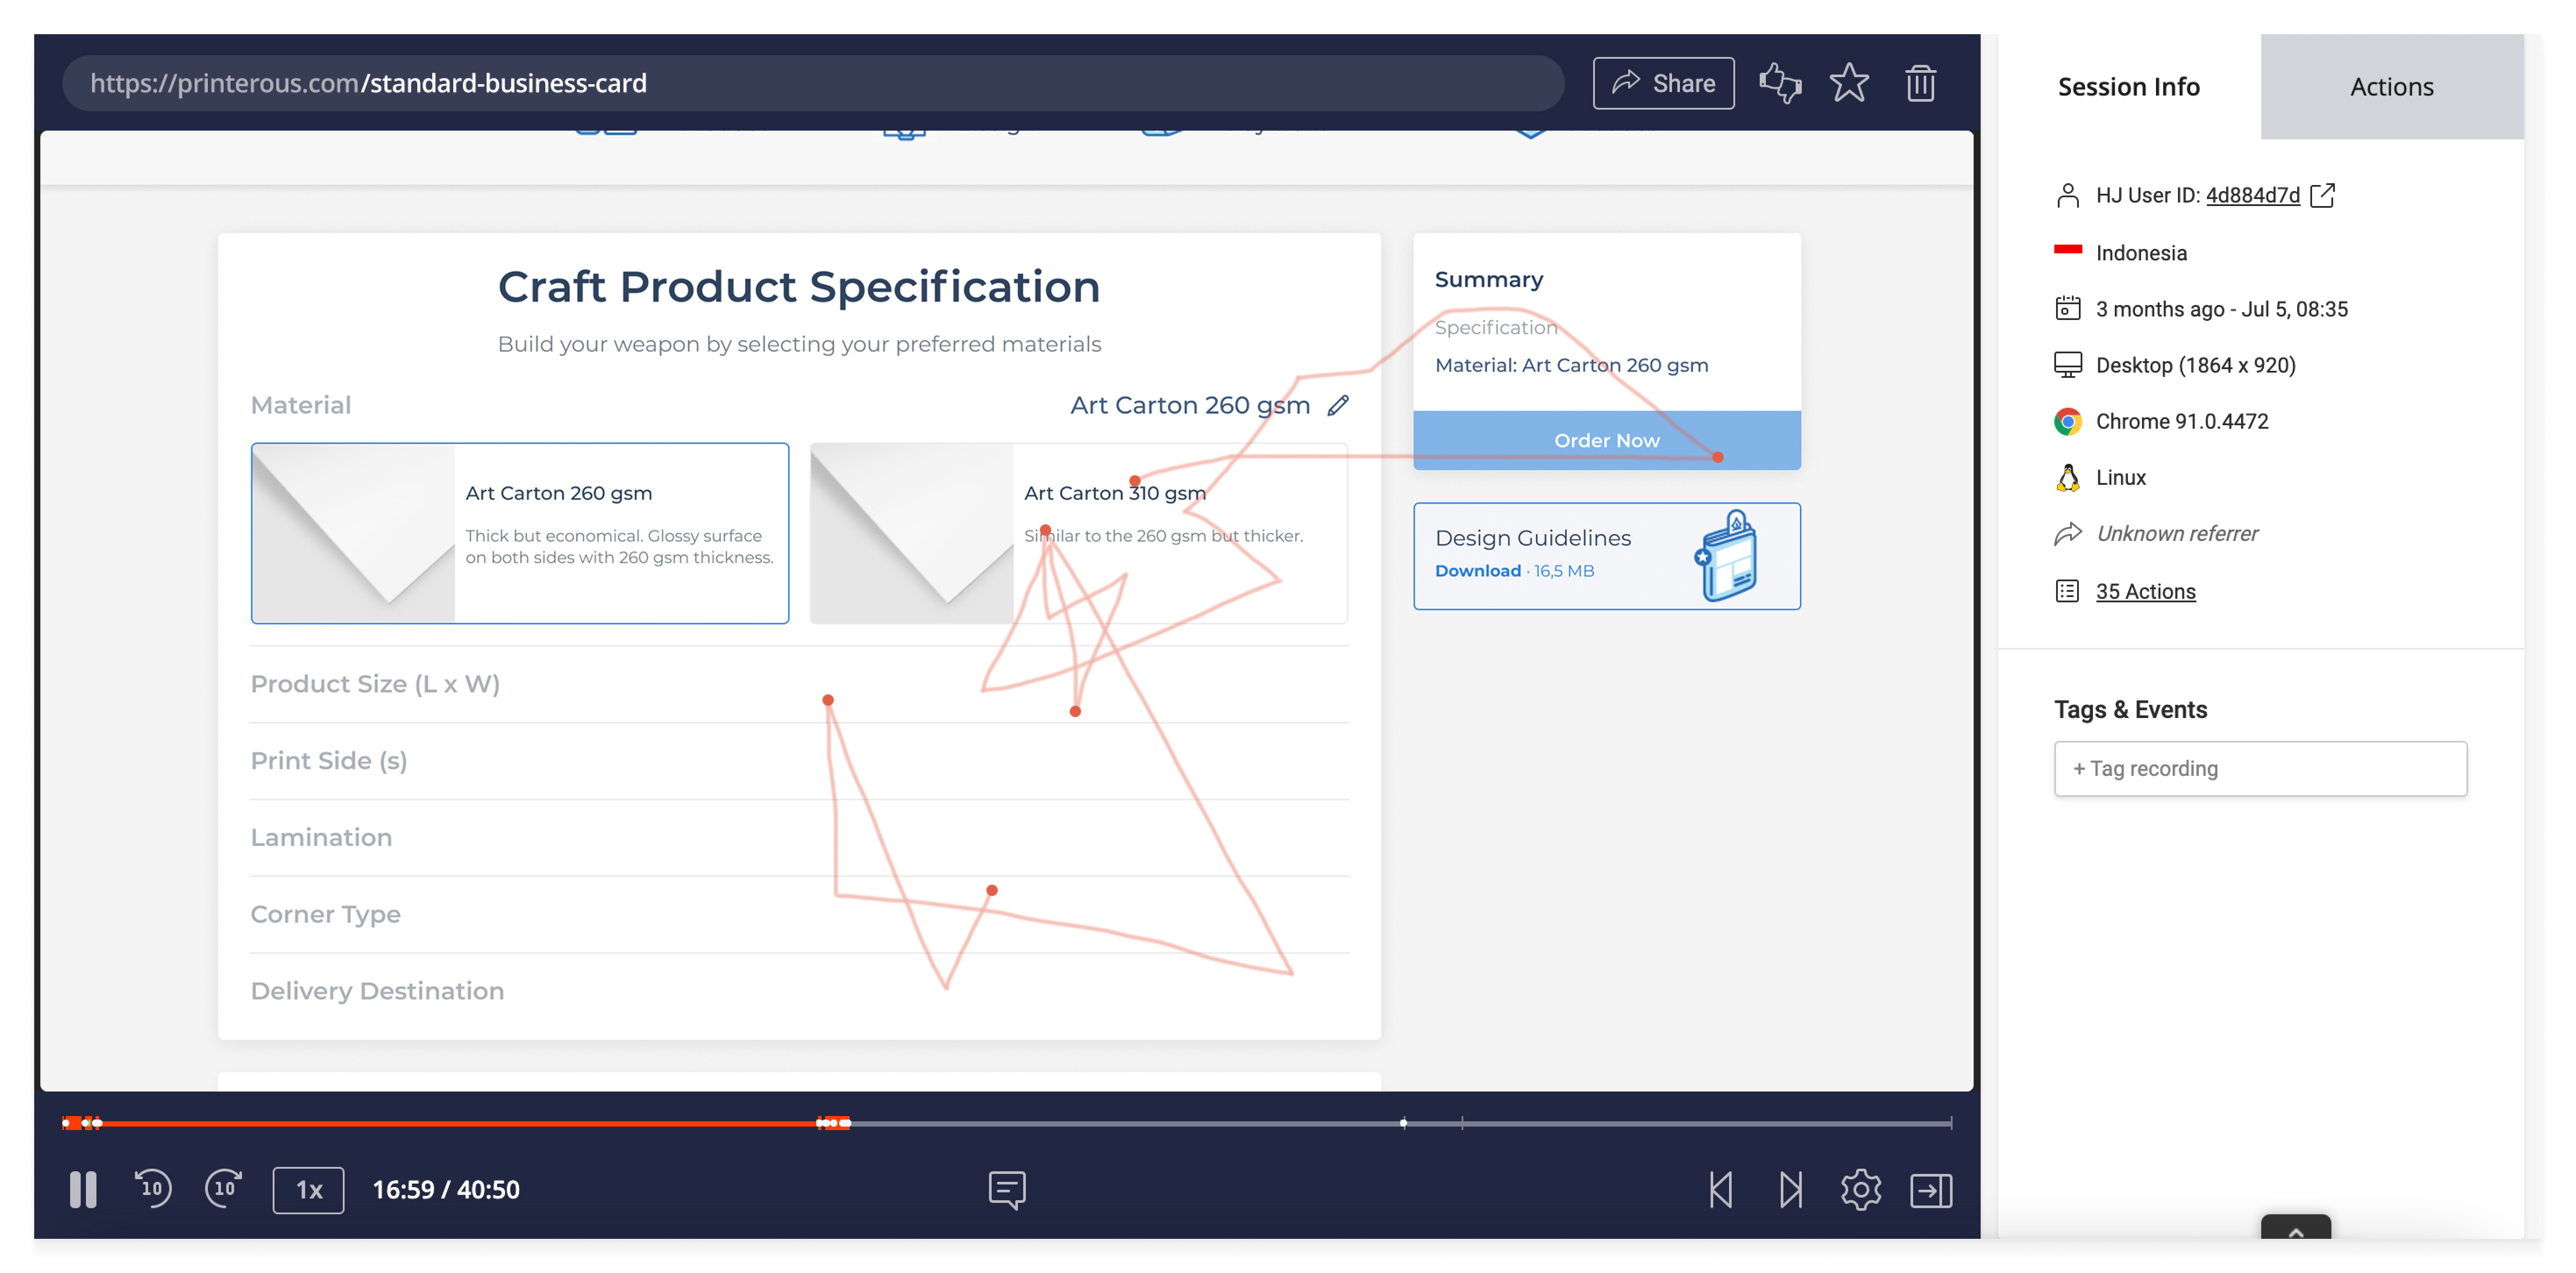Click the Unknown referrer arrow icon
Image resolution: width=2576 pixels, height=1273 pixels.
pos(2067,534)
